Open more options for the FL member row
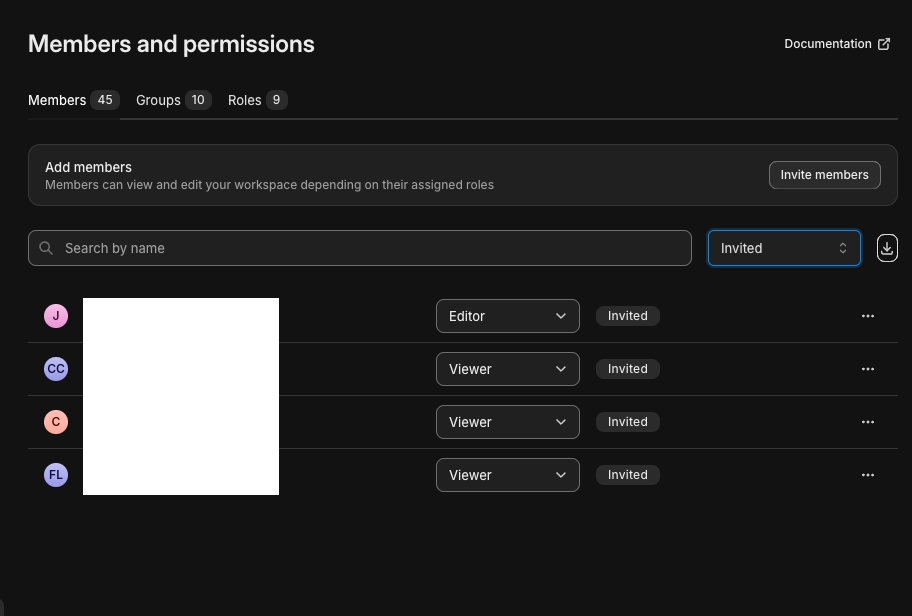Image resolution: width=912 pixels, height=616 pixels. (867, 475)
